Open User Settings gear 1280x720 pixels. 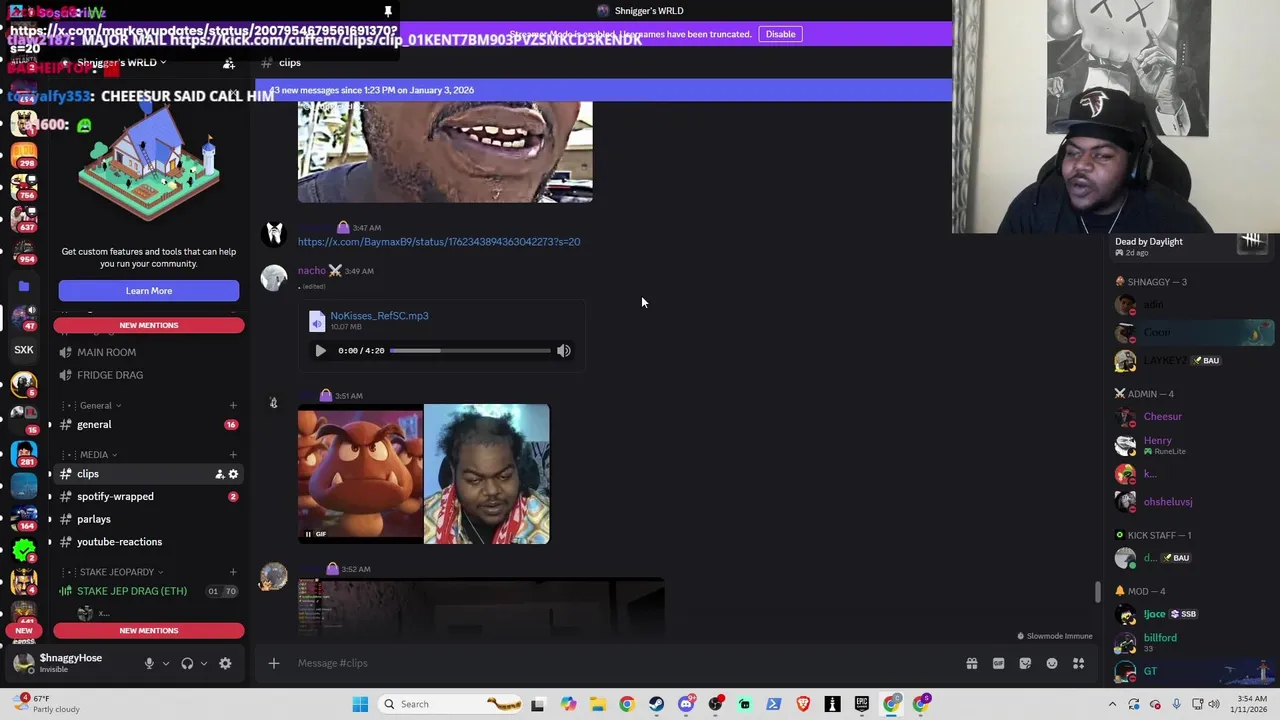pyautogui.click(x=225, y=663)
